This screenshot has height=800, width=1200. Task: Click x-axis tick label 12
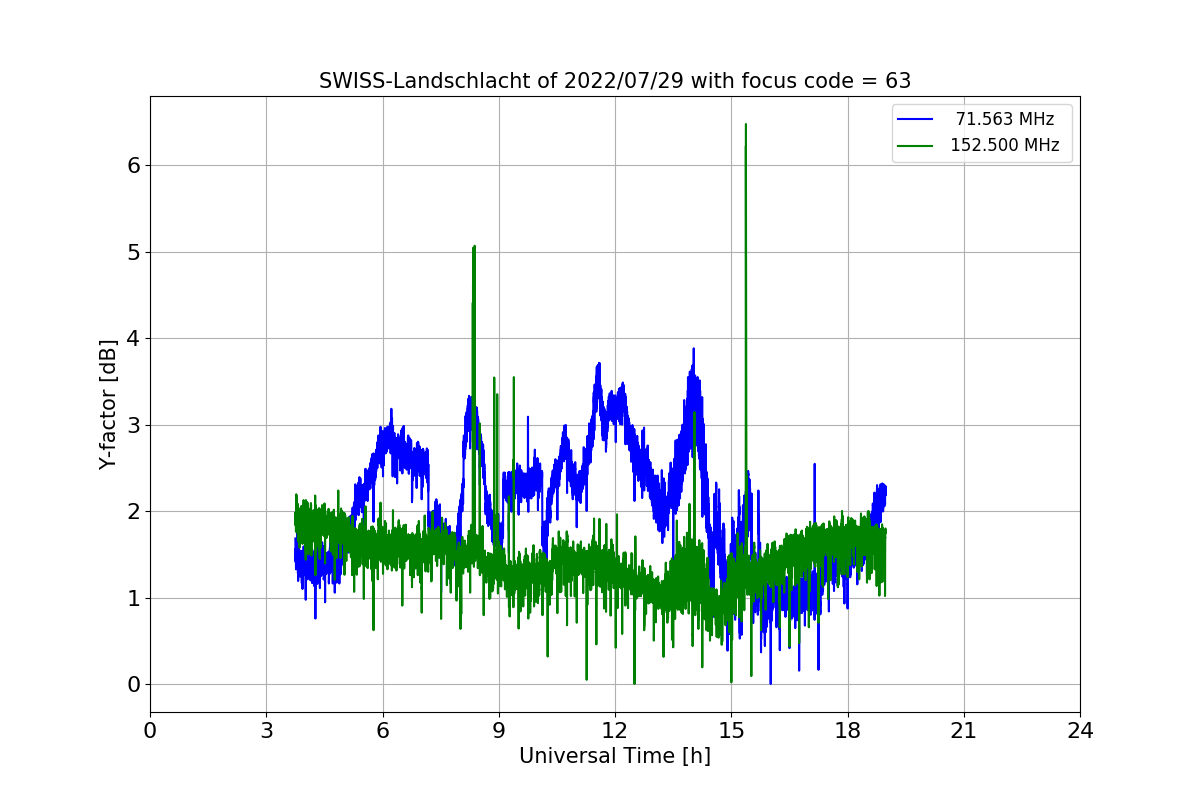pyautogui.click(x=615, y=731)
